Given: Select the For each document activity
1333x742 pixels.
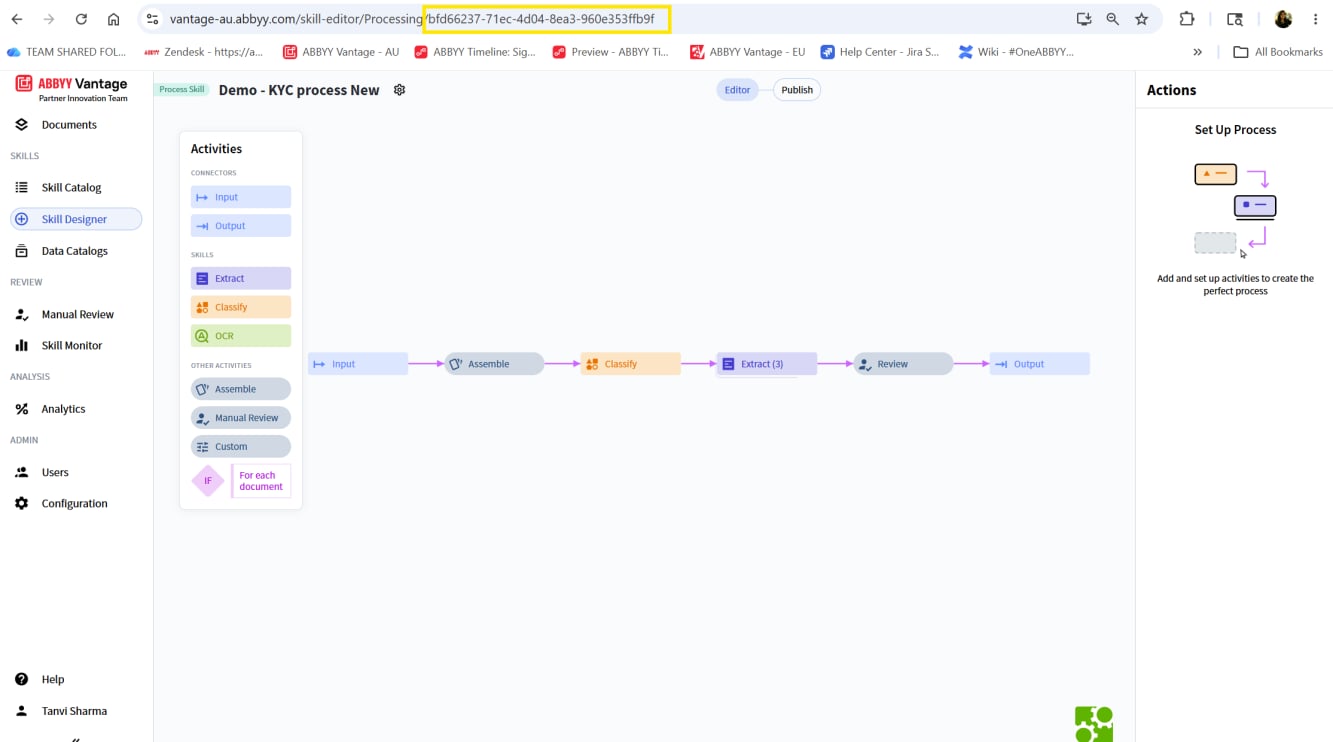Looking at the screenshot, I should click(x=261, y=481).
